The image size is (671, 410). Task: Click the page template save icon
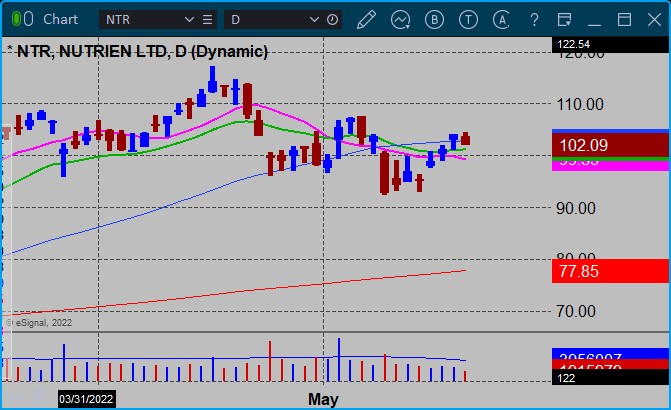[564, 20]
